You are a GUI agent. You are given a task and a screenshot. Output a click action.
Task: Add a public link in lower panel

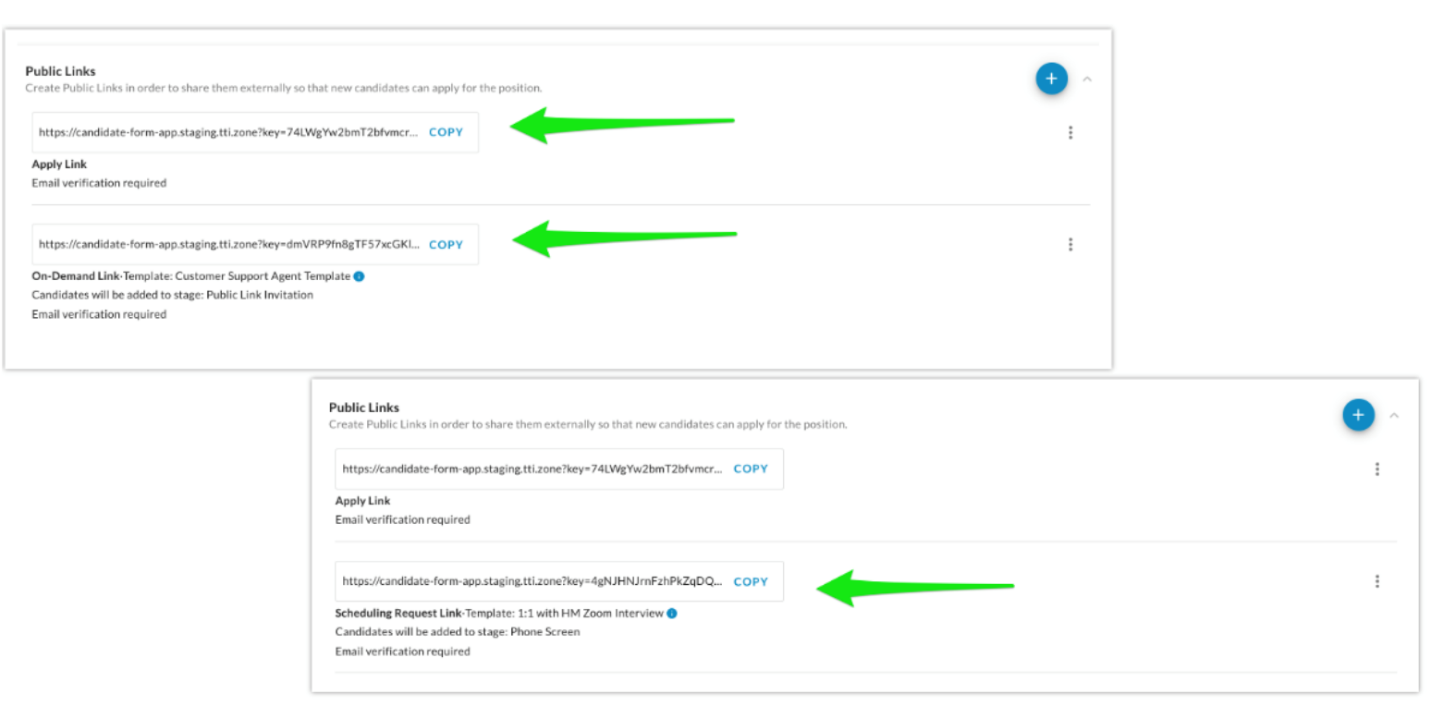[1358, 414]
